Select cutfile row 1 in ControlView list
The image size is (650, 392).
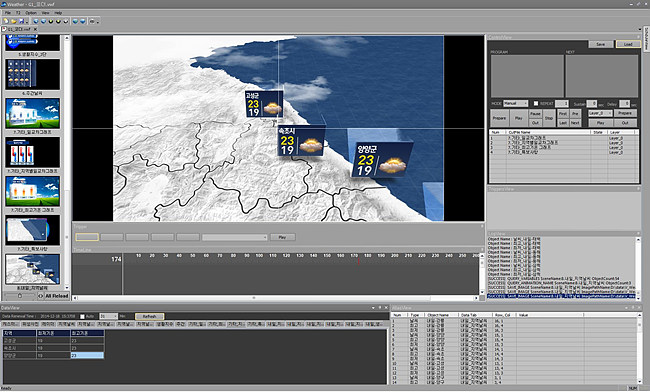click(x=564, y=138)
